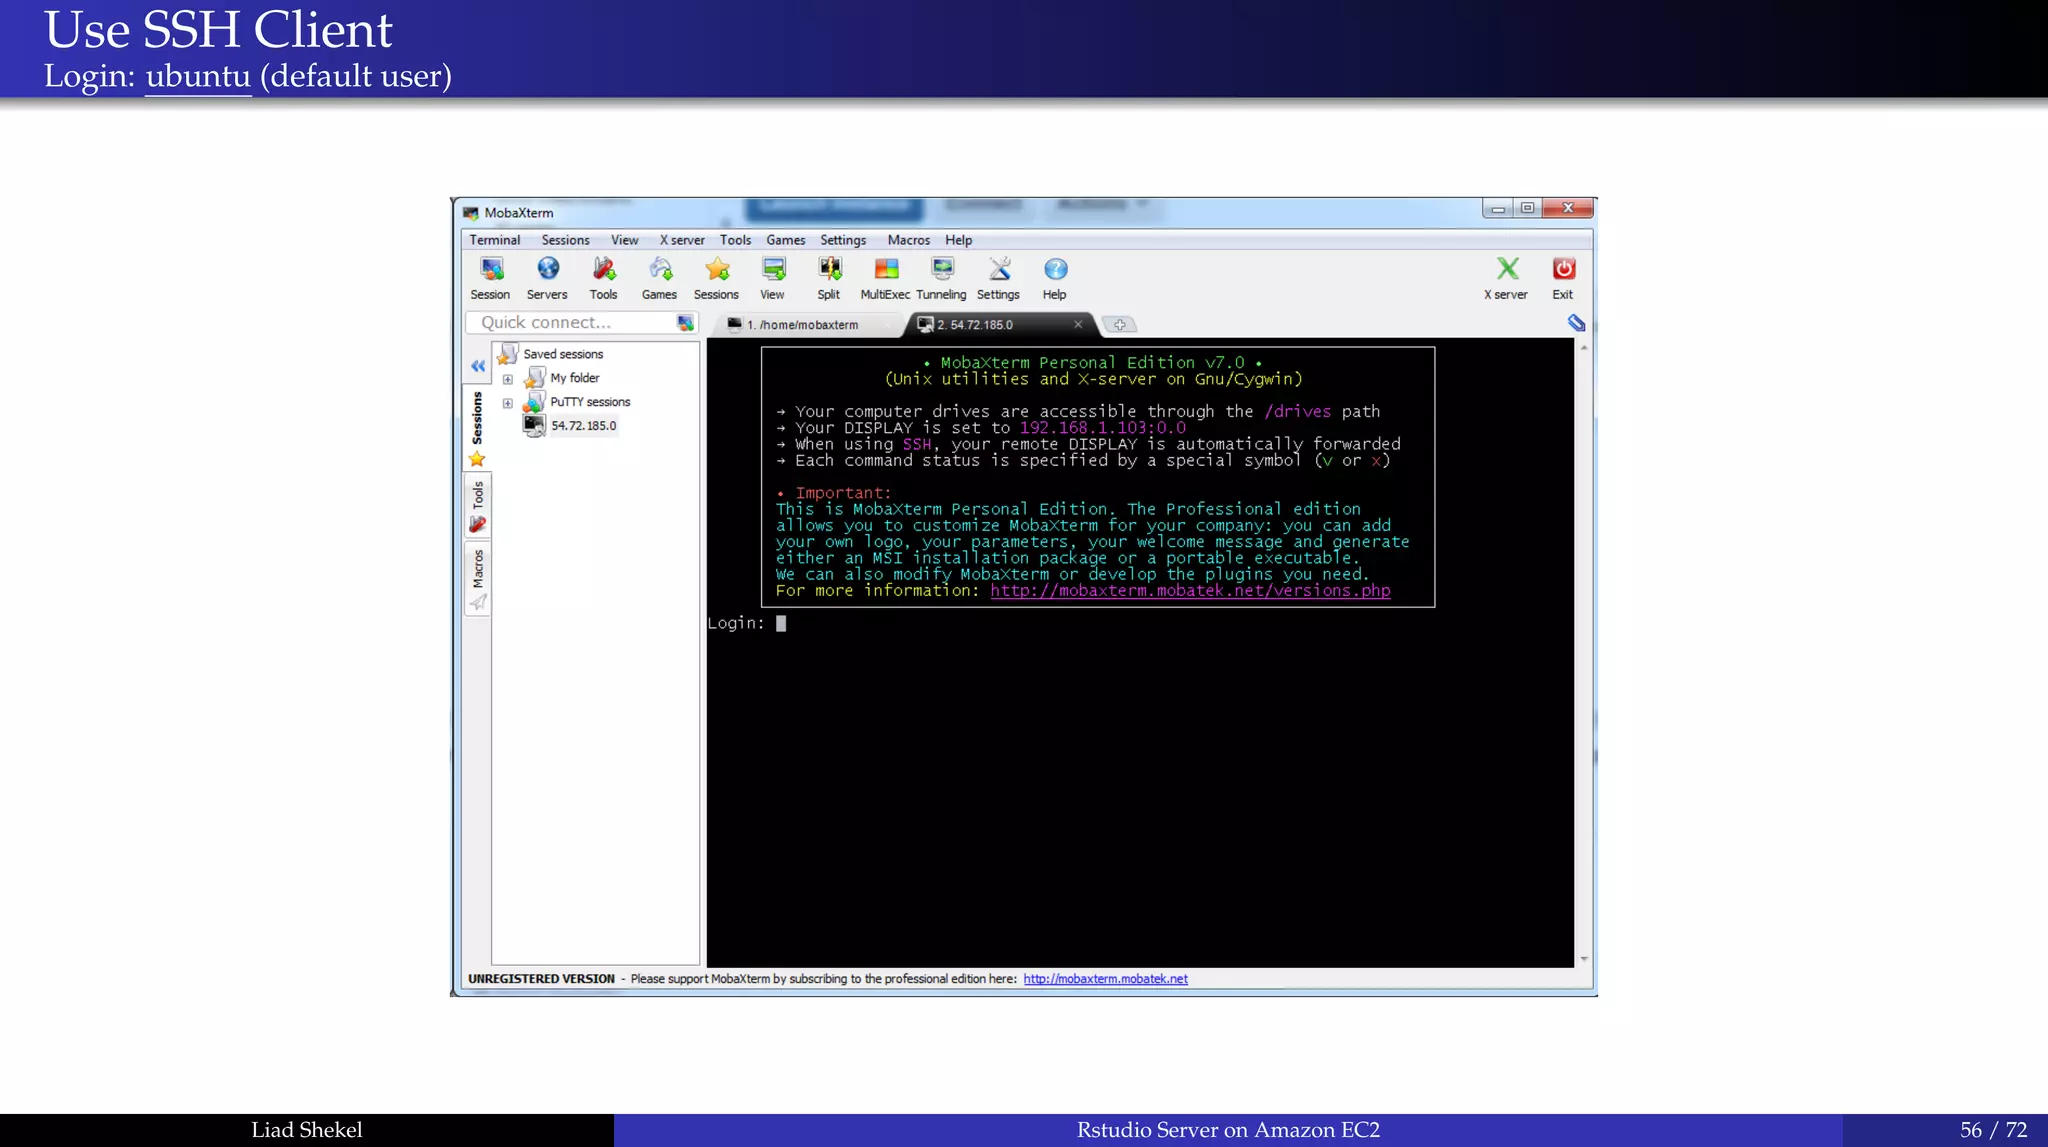Minimize the MobaXterm window
The height and width of the screenshot is (1147, 2048).
(x=1497, y=208)
